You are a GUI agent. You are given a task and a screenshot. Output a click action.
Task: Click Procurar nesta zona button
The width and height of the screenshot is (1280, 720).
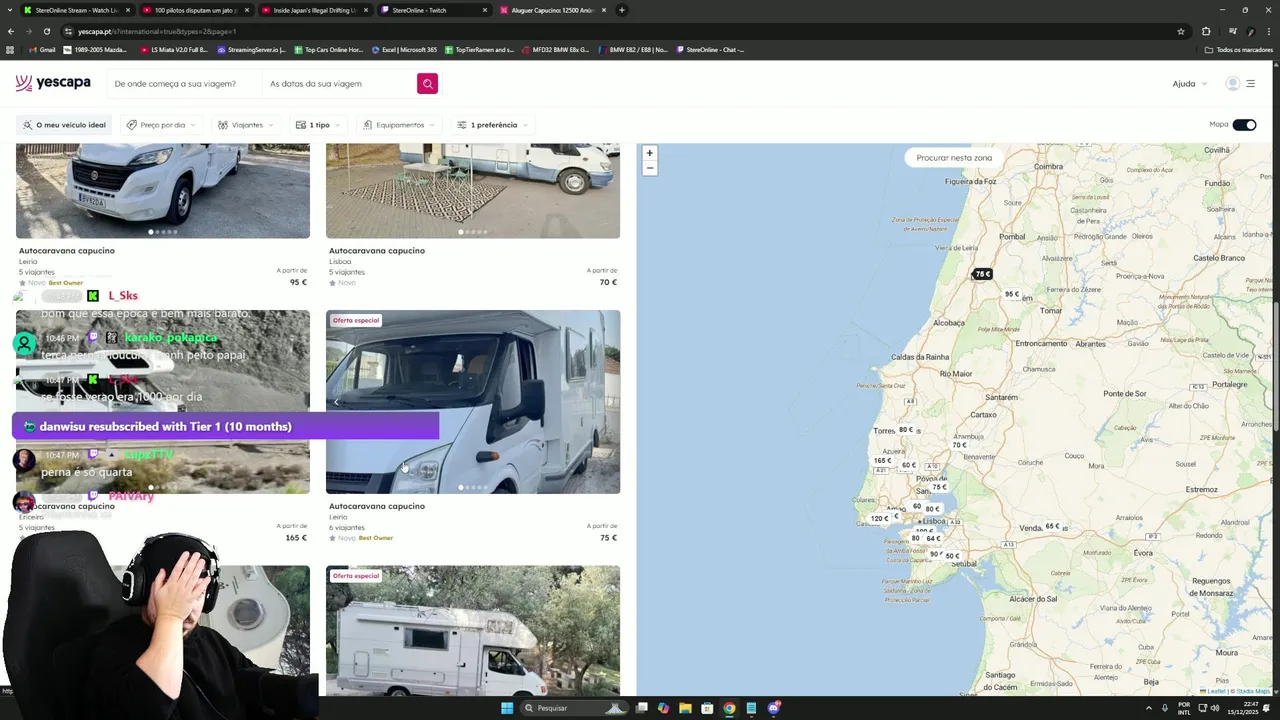954,157
